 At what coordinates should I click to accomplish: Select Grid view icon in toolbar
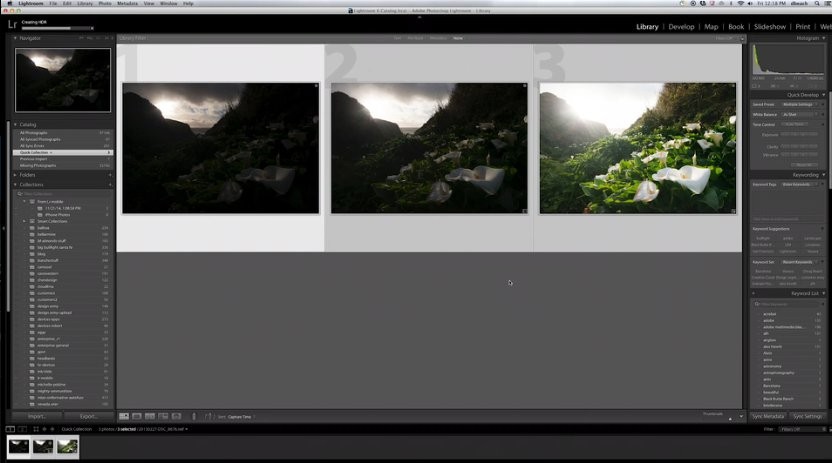tap(124, 416)
